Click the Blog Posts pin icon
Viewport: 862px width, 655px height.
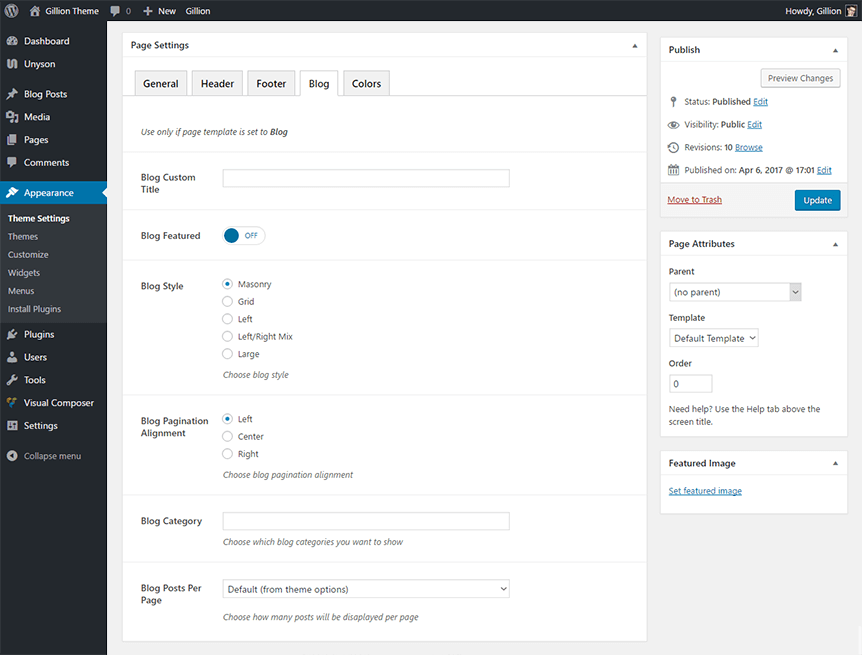[x=12, y=94]
